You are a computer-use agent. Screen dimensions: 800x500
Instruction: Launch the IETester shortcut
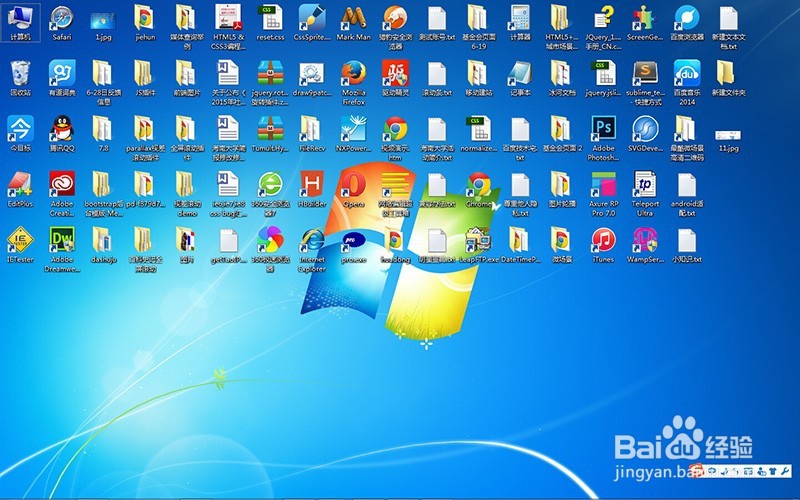tap(20, 245)
